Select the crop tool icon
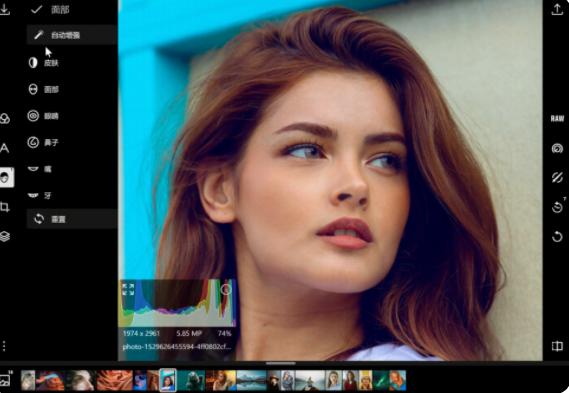 [5, 207]
